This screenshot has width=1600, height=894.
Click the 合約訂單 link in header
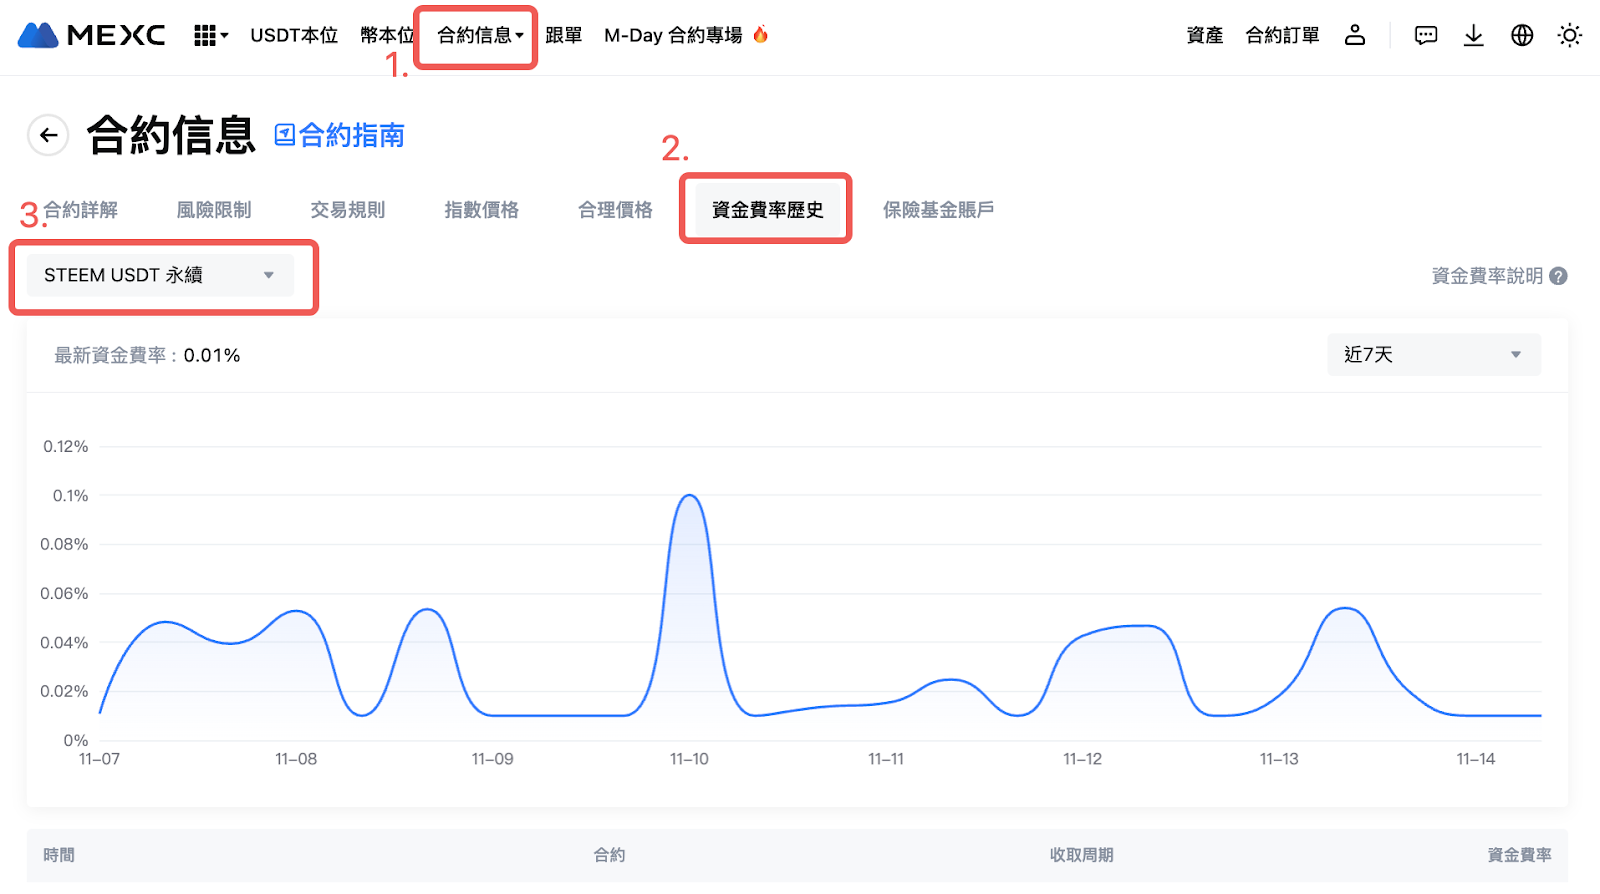point(1282,36)
